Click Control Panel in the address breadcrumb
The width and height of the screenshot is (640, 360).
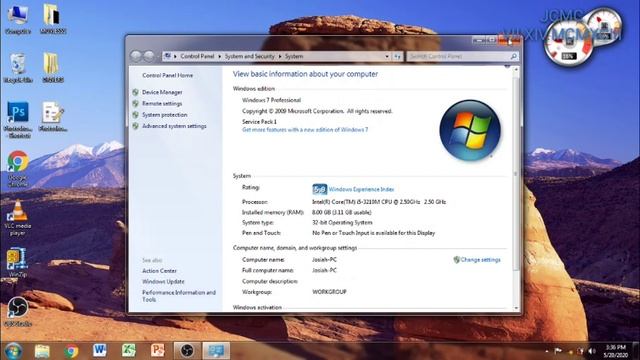(x=197, y=56)
